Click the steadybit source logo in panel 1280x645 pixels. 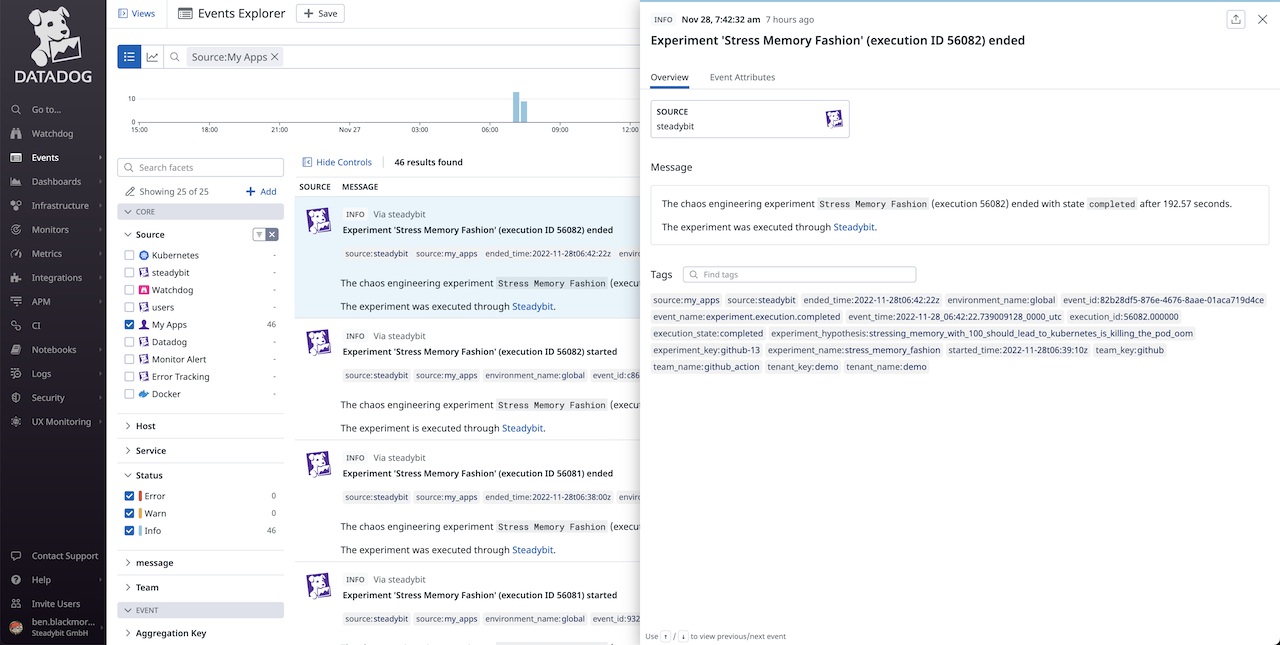pyautogui.click(x=834, y=119)
